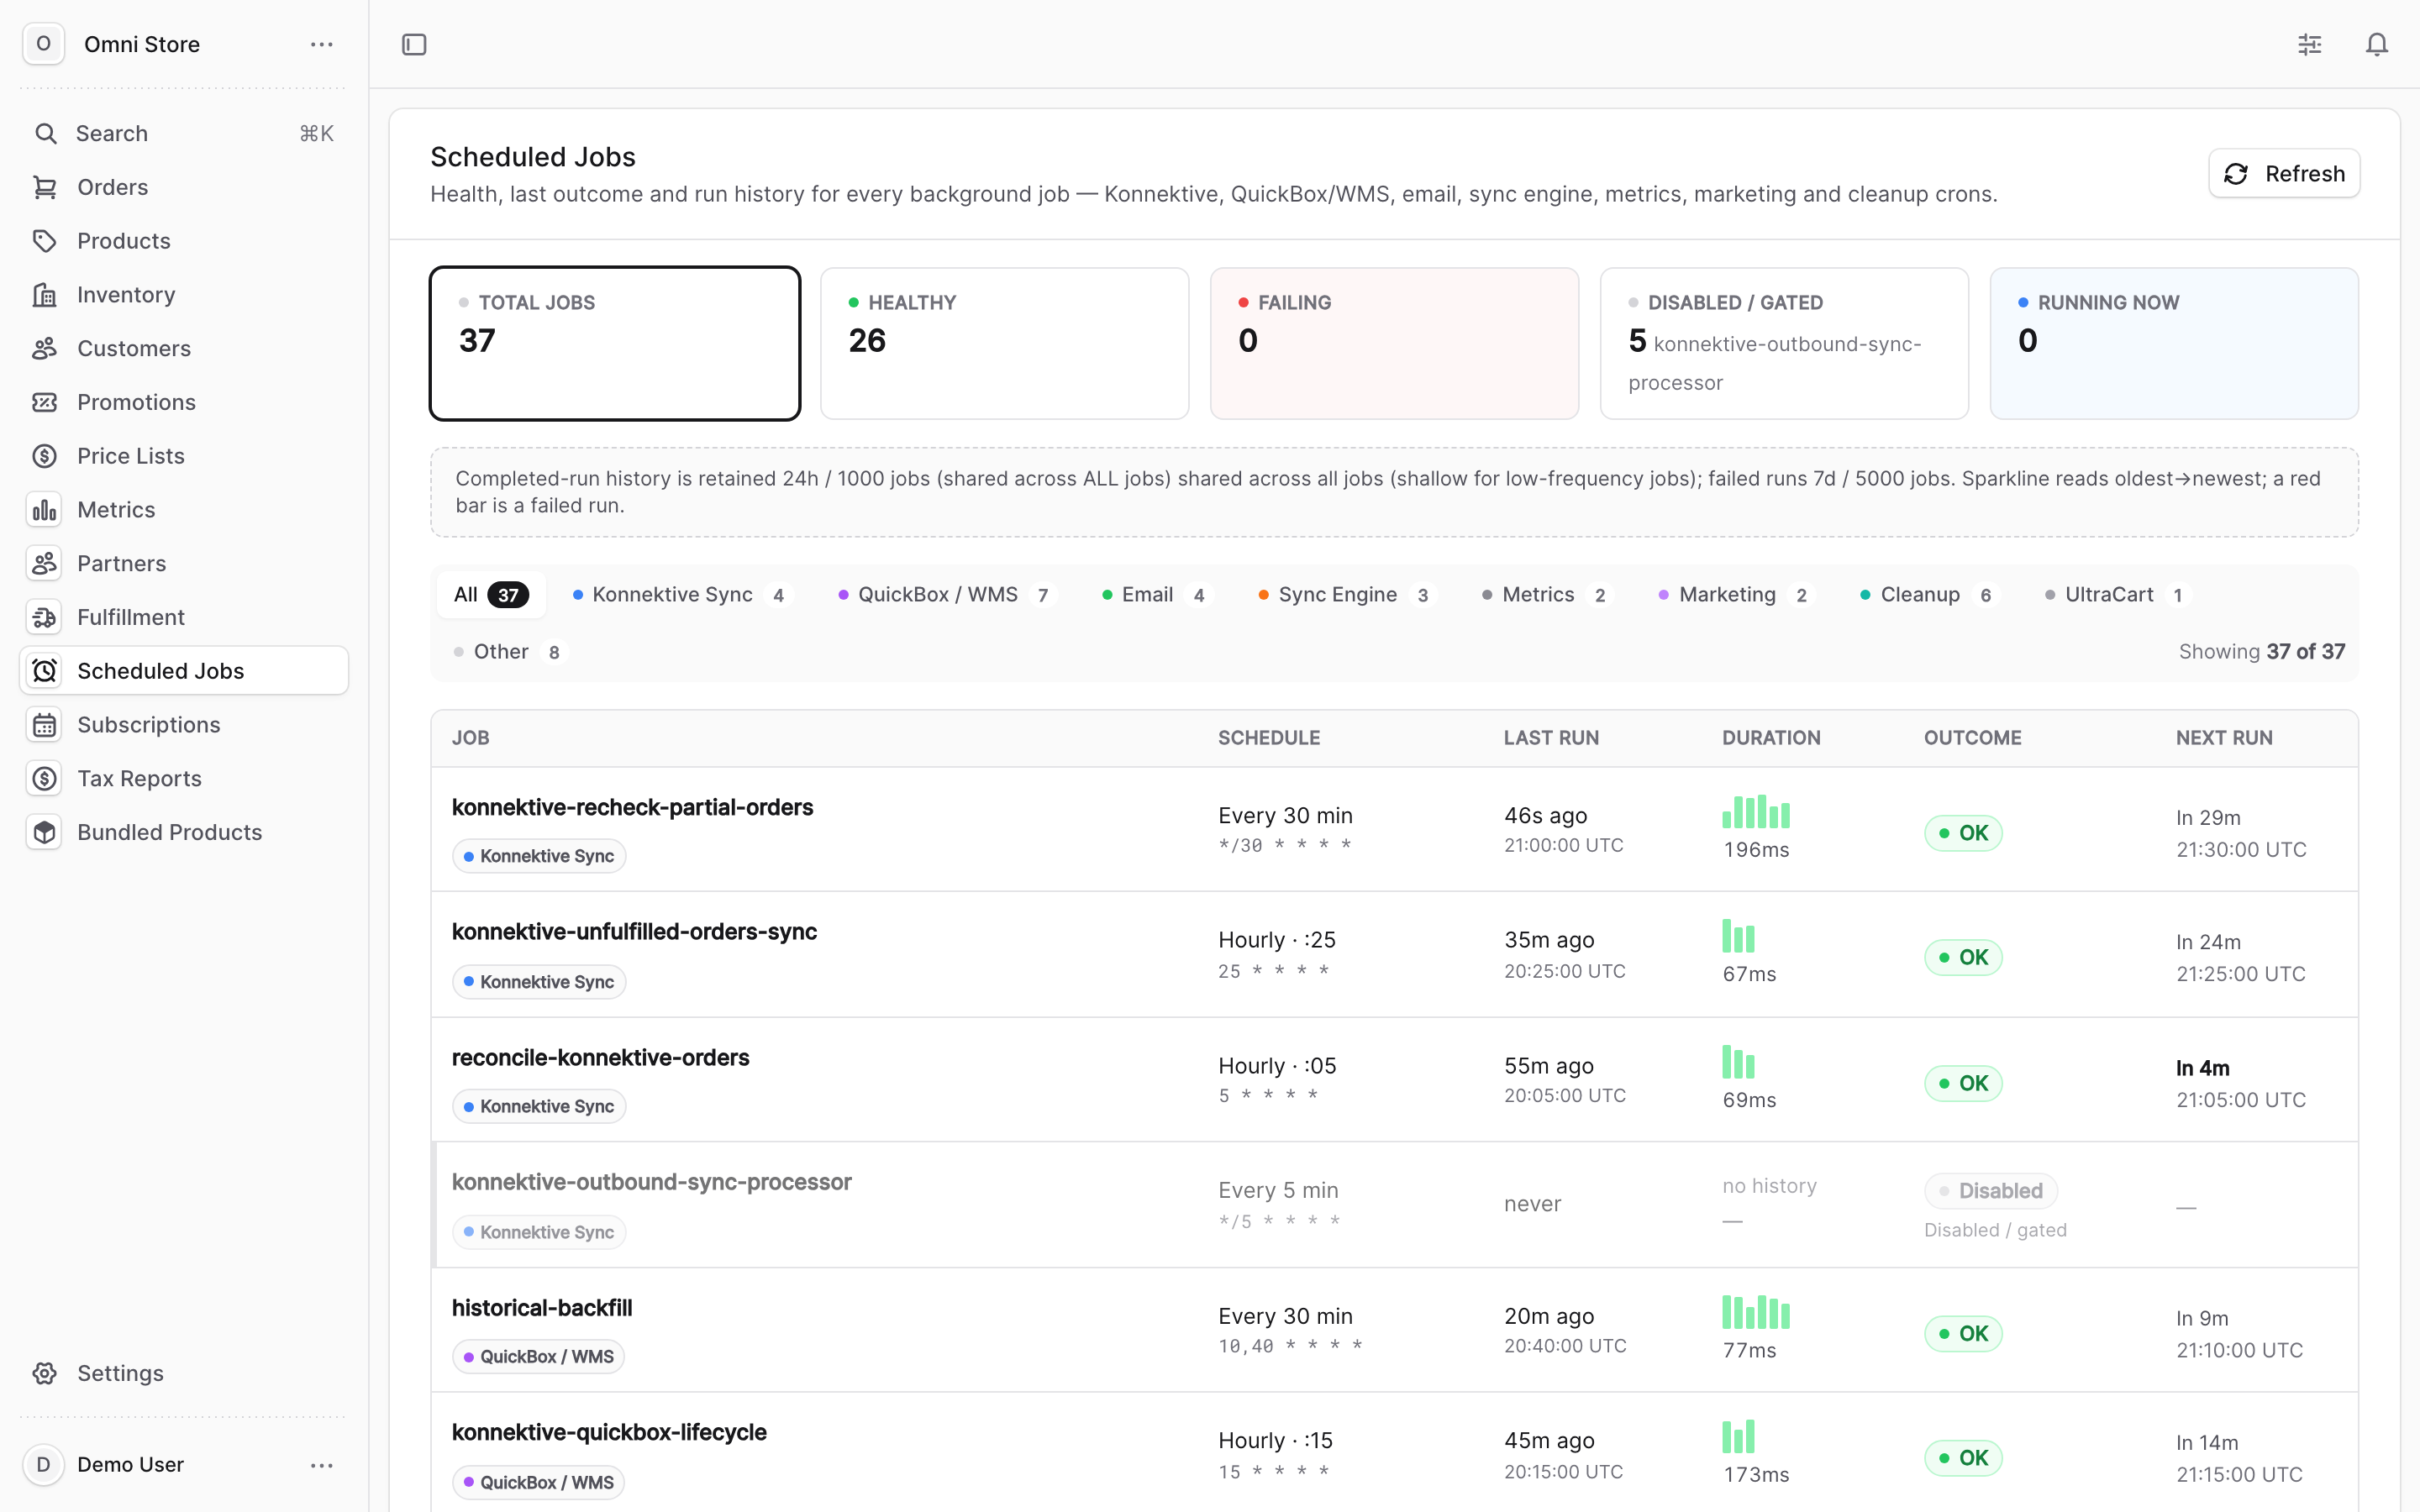Viewport: 2420px width, 1512px height.
Task: Click the Promotions ticket icon
Action: pos(45,402)
